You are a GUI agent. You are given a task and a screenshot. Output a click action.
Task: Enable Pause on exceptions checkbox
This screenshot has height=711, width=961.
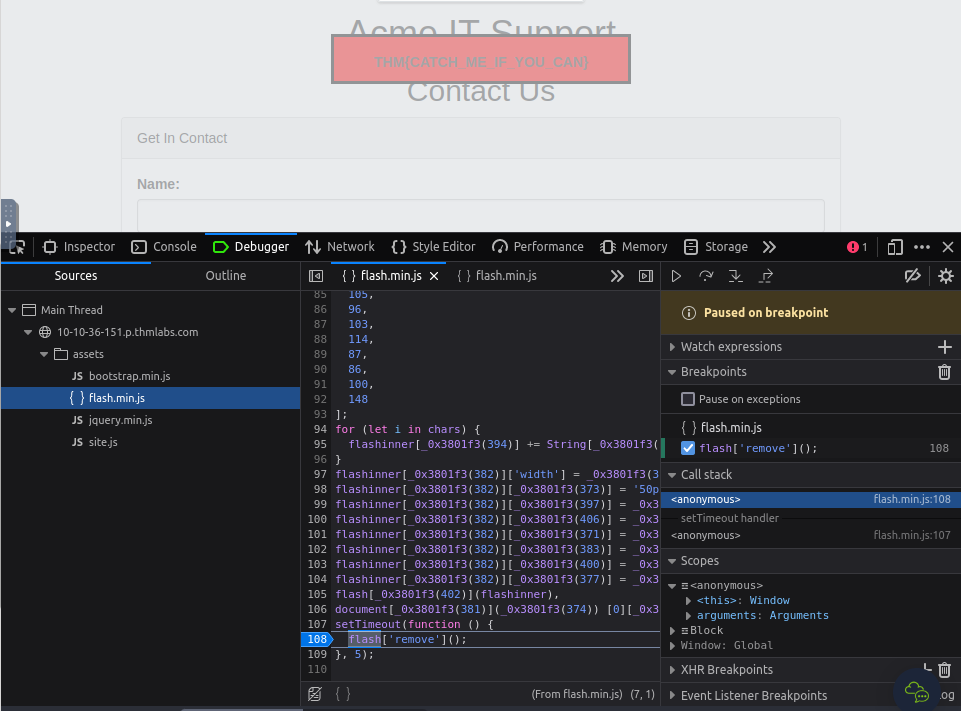pos(688,399)
